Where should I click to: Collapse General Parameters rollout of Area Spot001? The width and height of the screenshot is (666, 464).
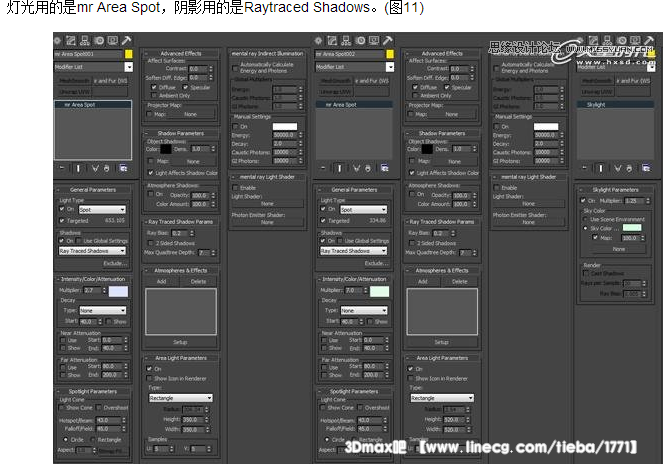pyautogui.click(x=93, y=190)
